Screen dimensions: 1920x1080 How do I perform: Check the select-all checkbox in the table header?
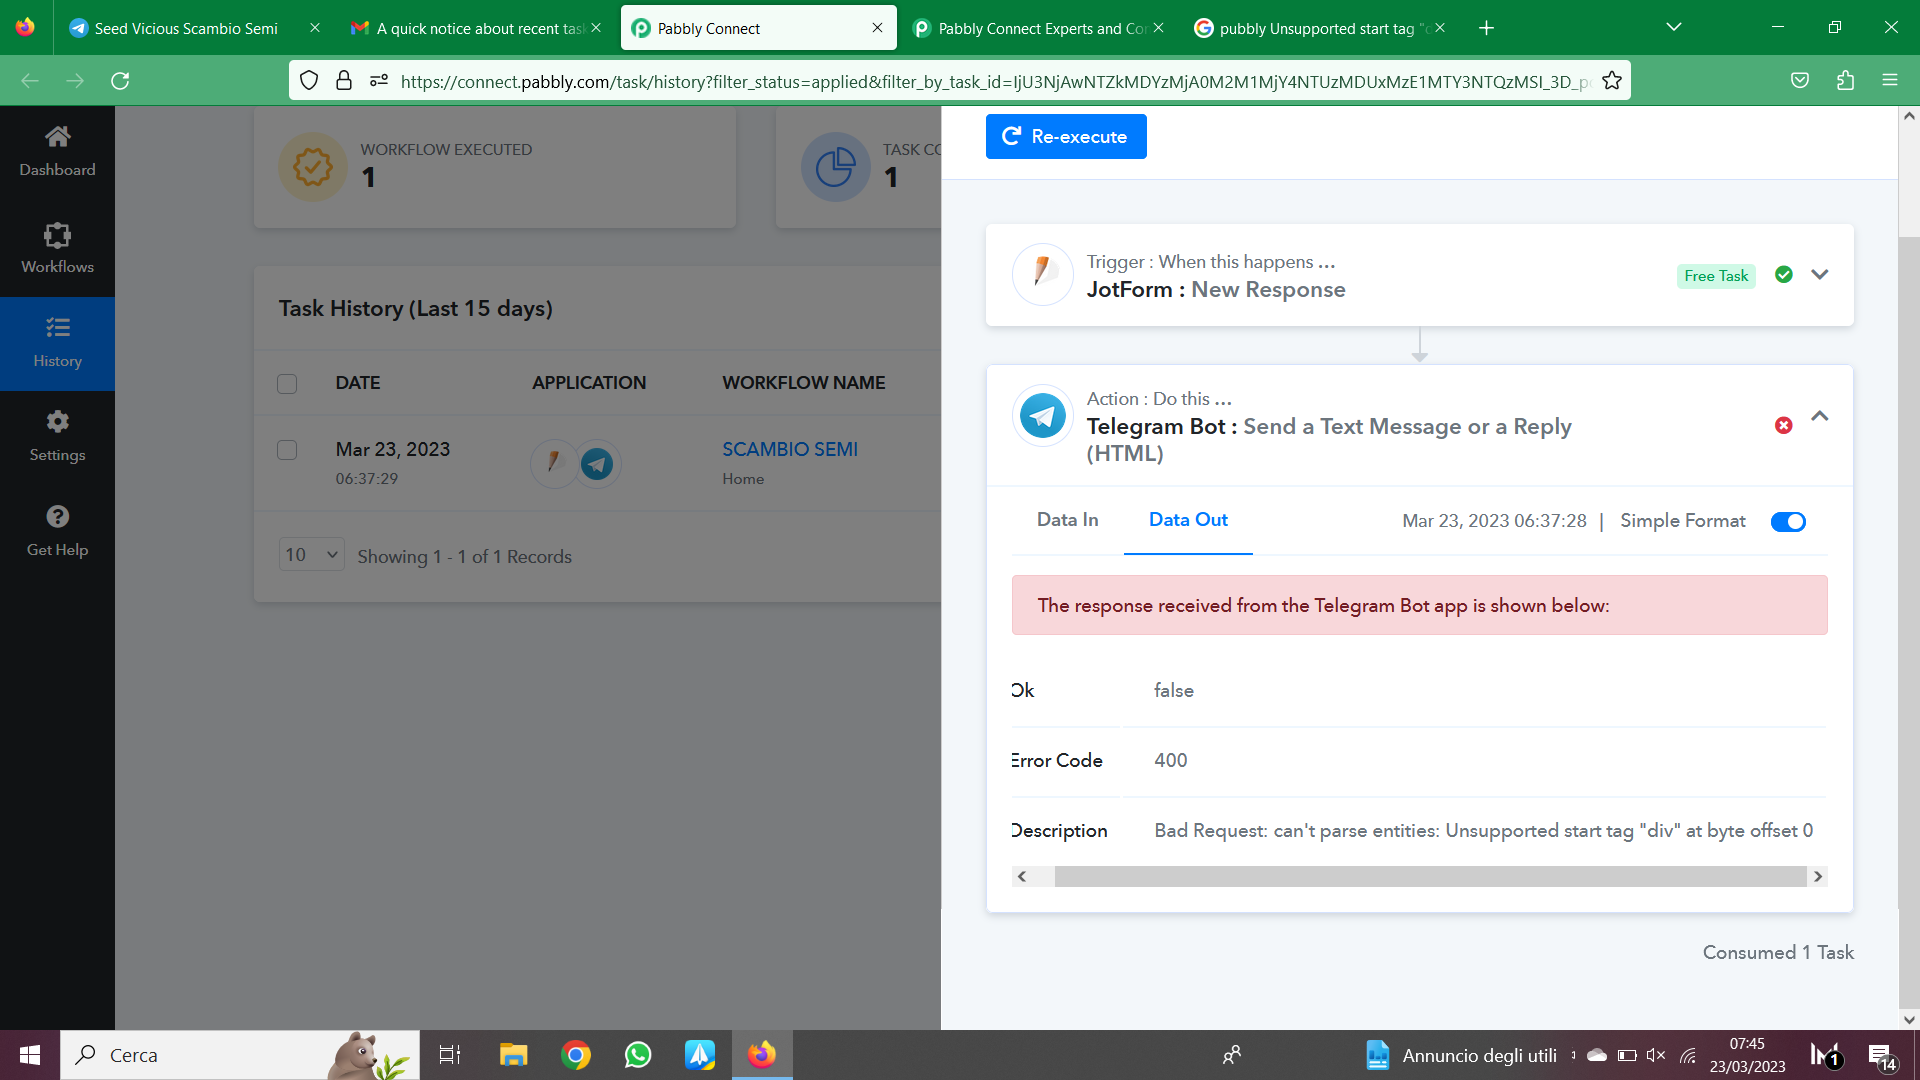287,384
